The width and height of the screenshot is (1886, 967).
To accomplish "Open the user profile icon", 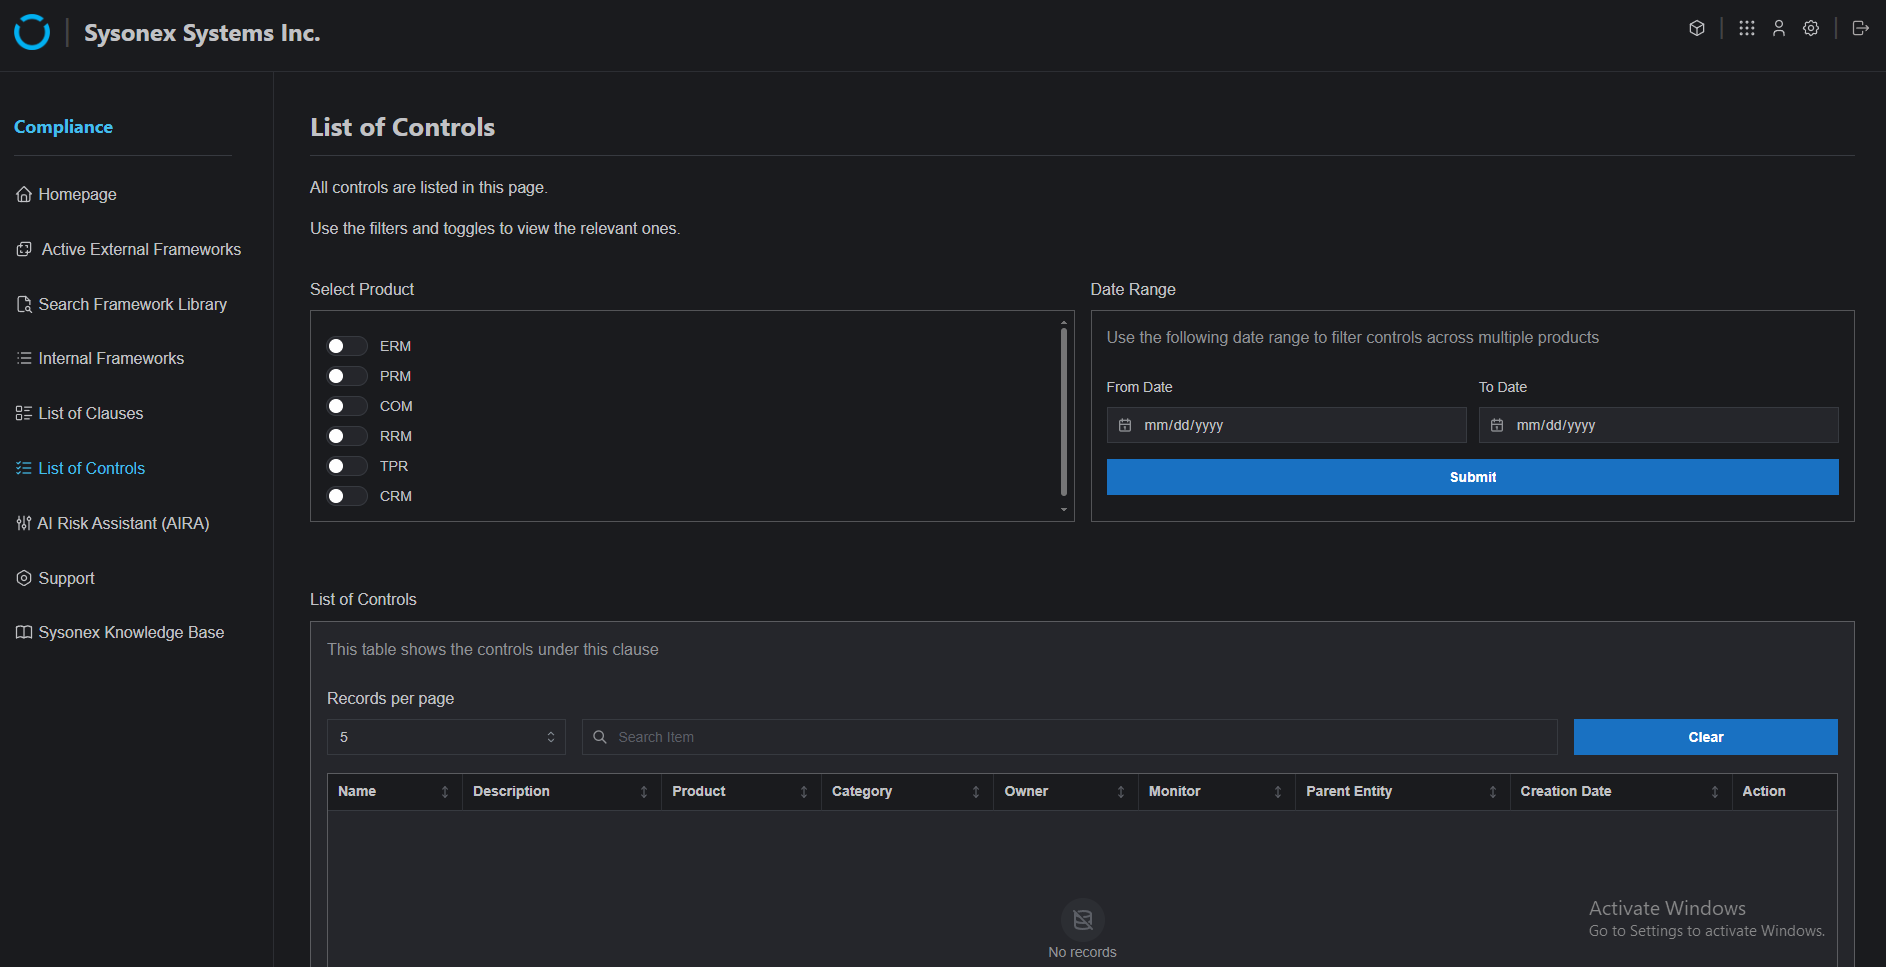I will (x=1778, y=28).
